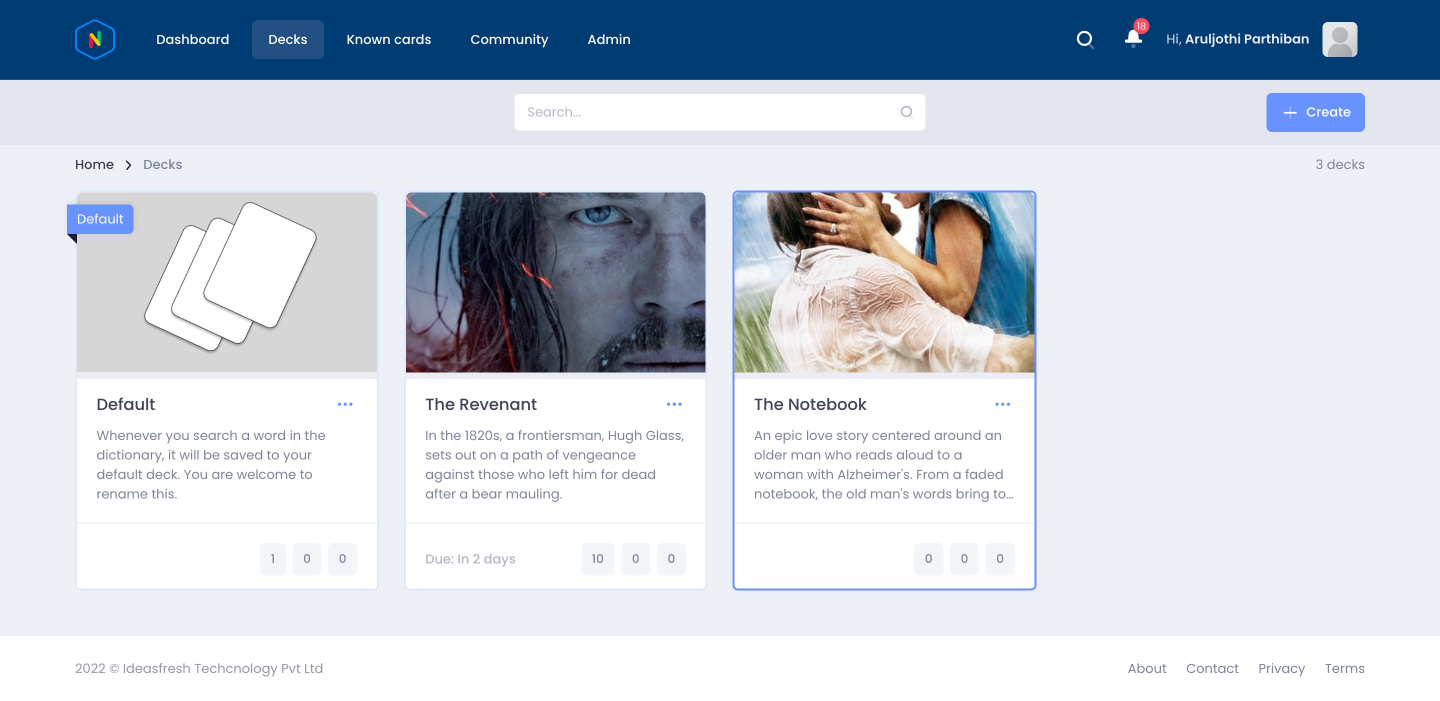
Task: Open The Notebook deck cover image
Action: coord(884,283)
